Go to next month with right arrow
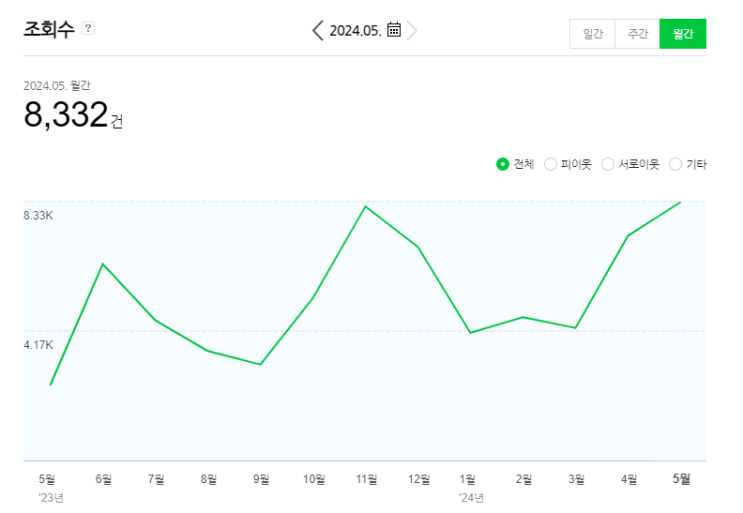This screenshot has height=513, width=743. point(412,30)
